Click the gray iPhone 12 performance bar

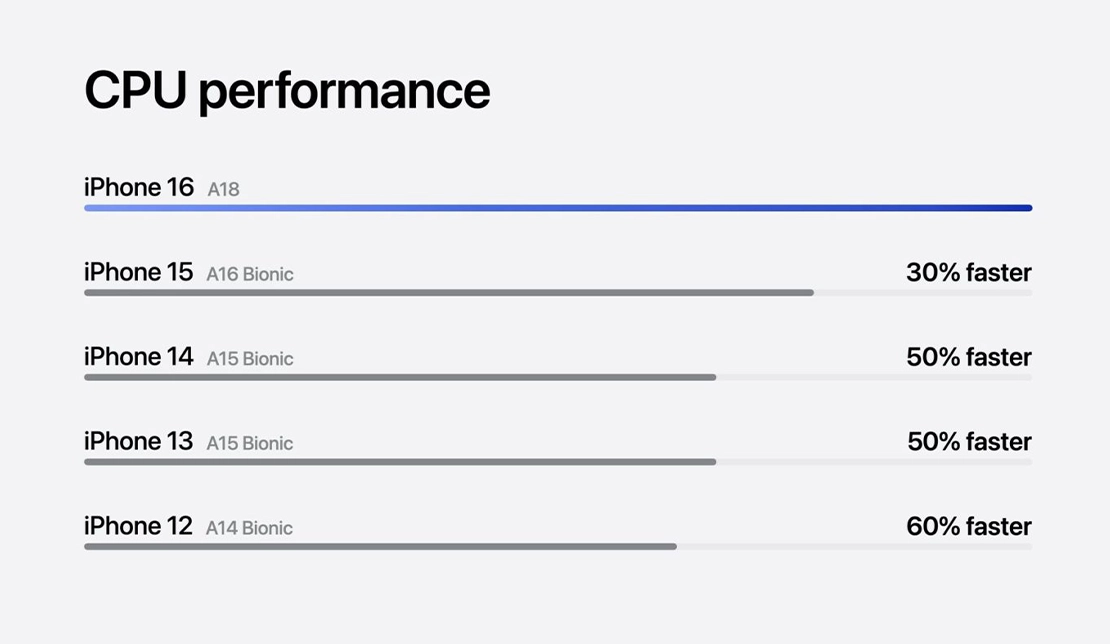click(x=380, y=547)
